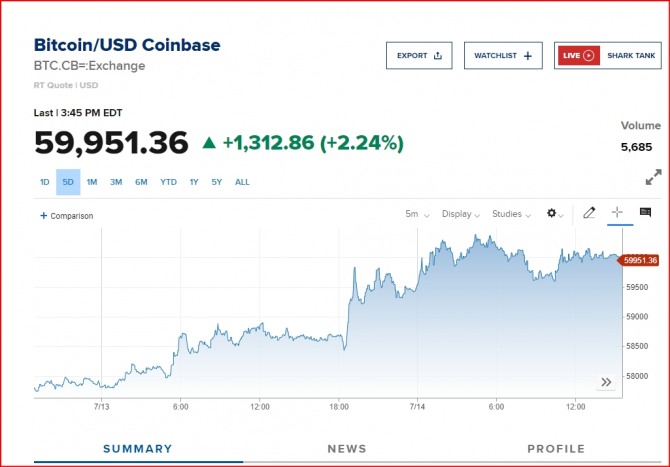Viewport: 670px width, 467px height.
Task: Open the Studies dropdown
Action: click(x=511, y=214)
